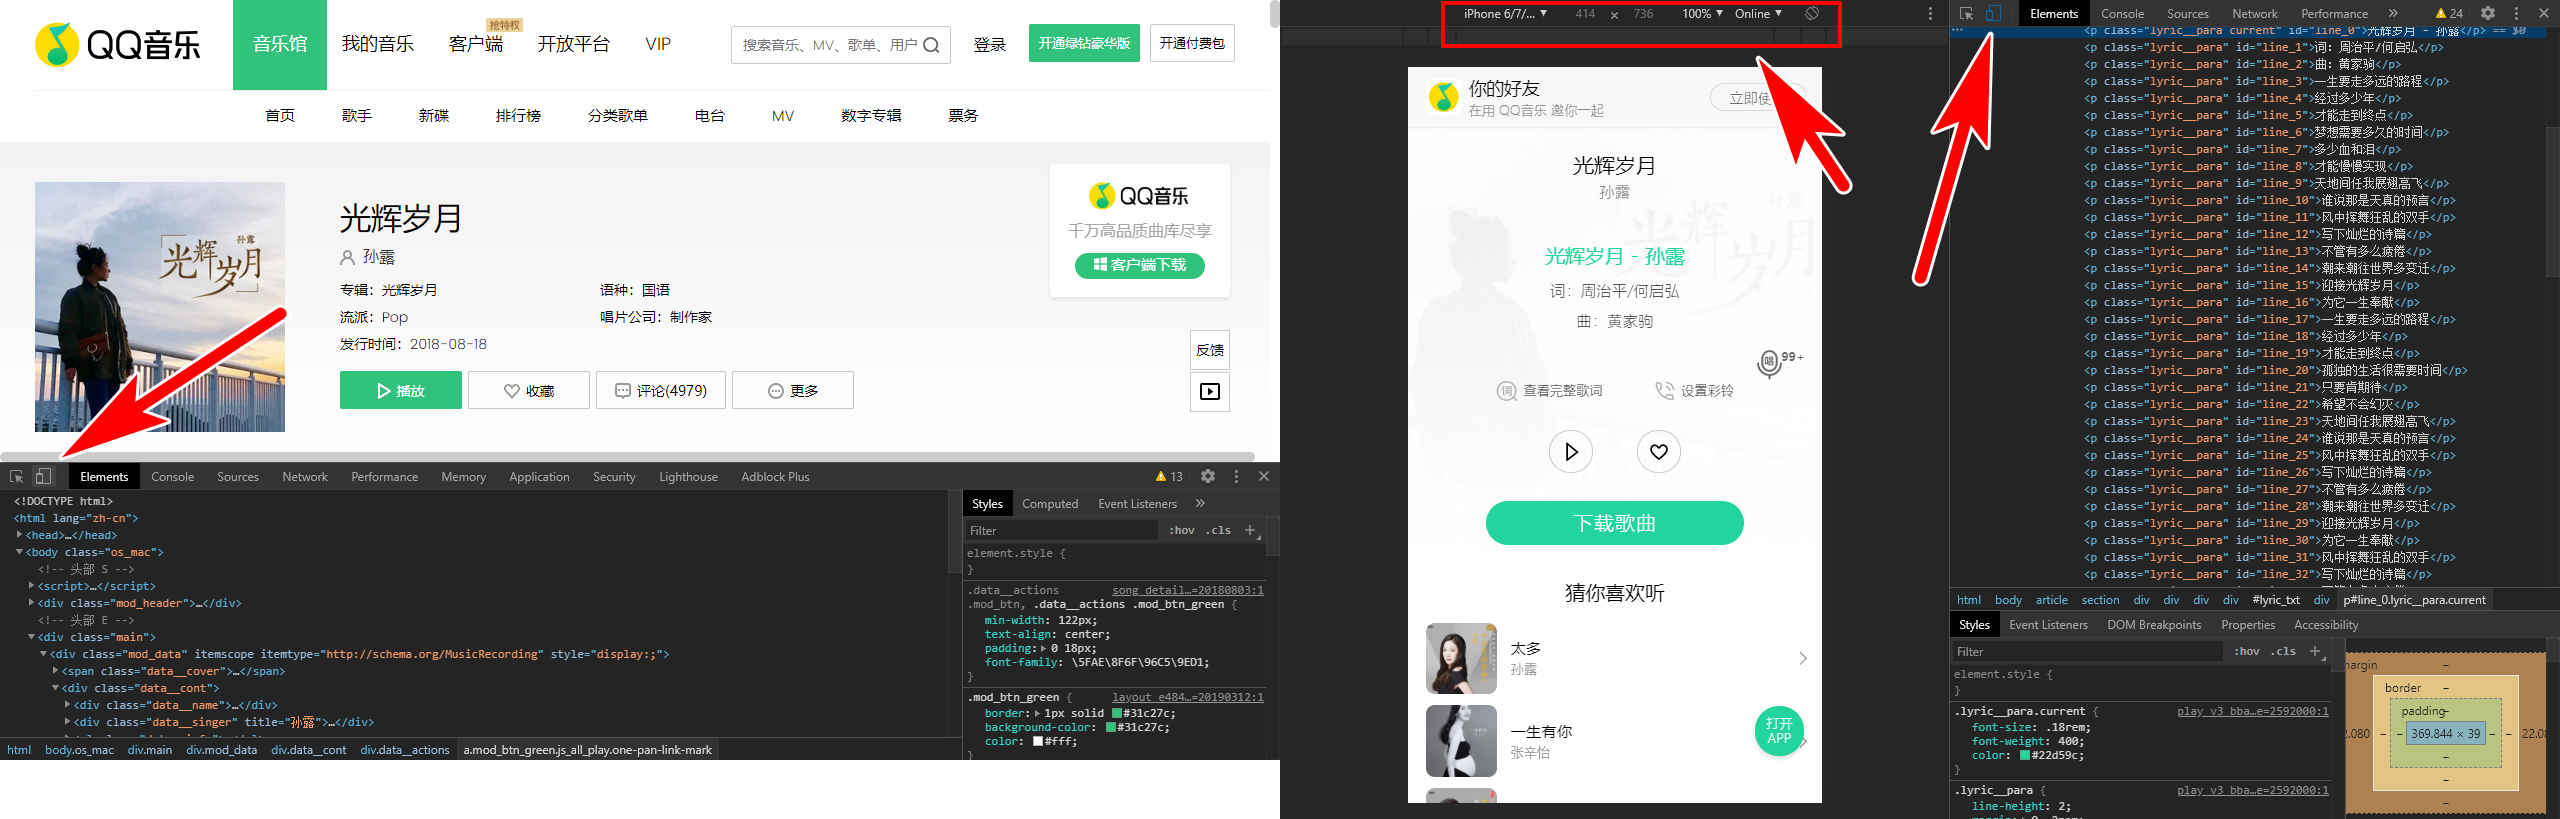Collapse the div class="main" node
This screenshot has height=819, width=2560.
(x=32, y=637)
